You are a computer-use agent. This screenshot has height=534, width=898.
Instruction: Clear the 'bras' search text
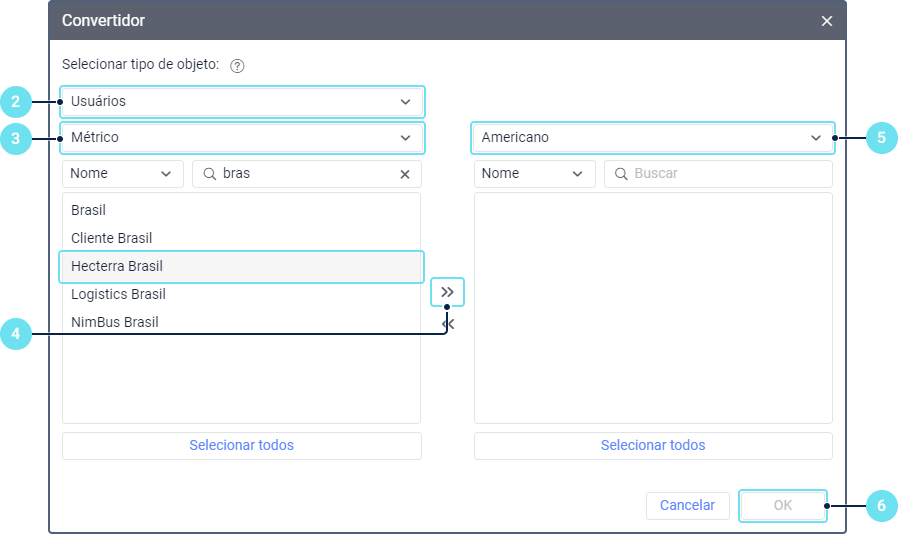[405, 174]
